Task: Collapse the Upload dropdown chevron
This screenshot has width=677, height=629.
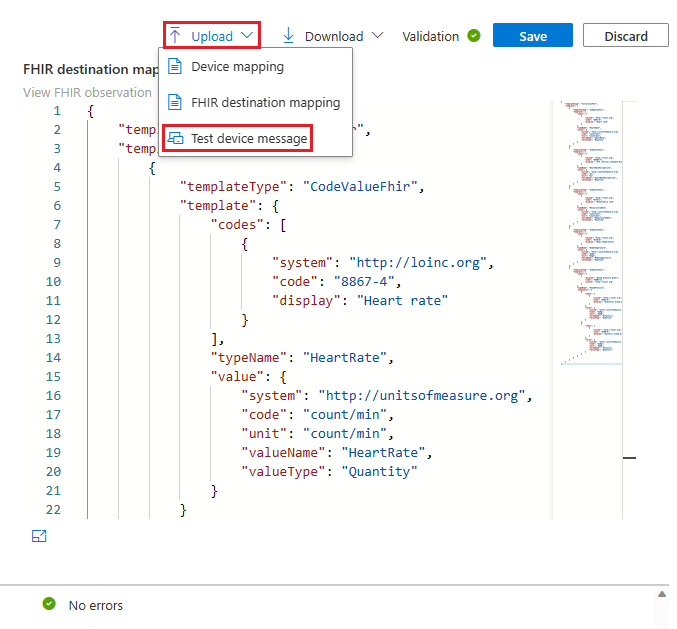Action: point(247,36)
